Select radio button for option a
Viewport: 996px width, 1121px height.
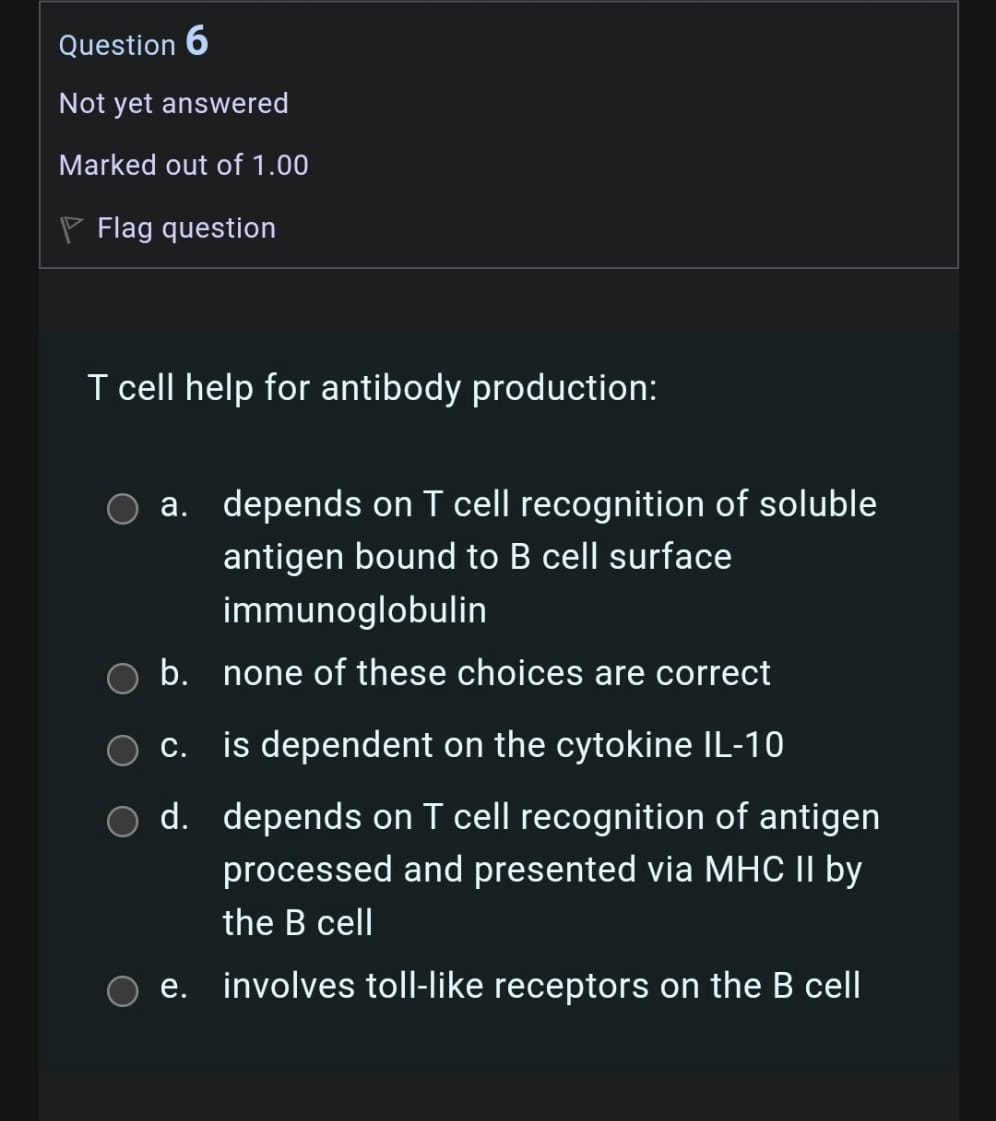(x=123, y=508)
